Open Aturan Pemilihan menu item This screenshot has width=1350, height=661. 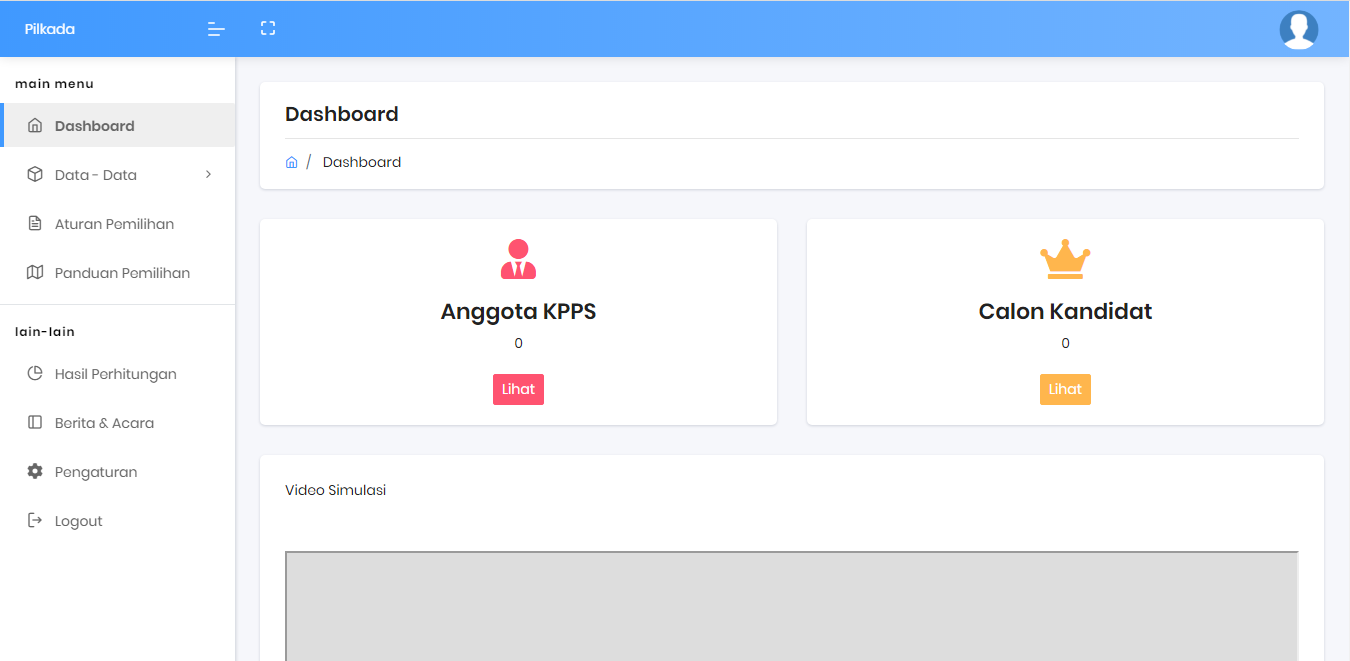click(114, 224)
